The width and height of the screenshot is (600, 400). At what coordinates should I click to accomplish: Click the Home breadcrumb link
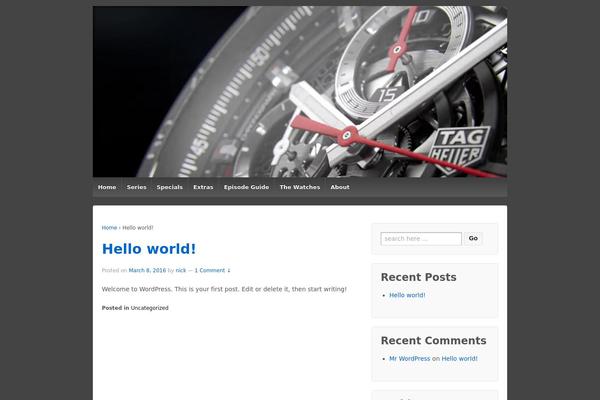click(109, 228)
